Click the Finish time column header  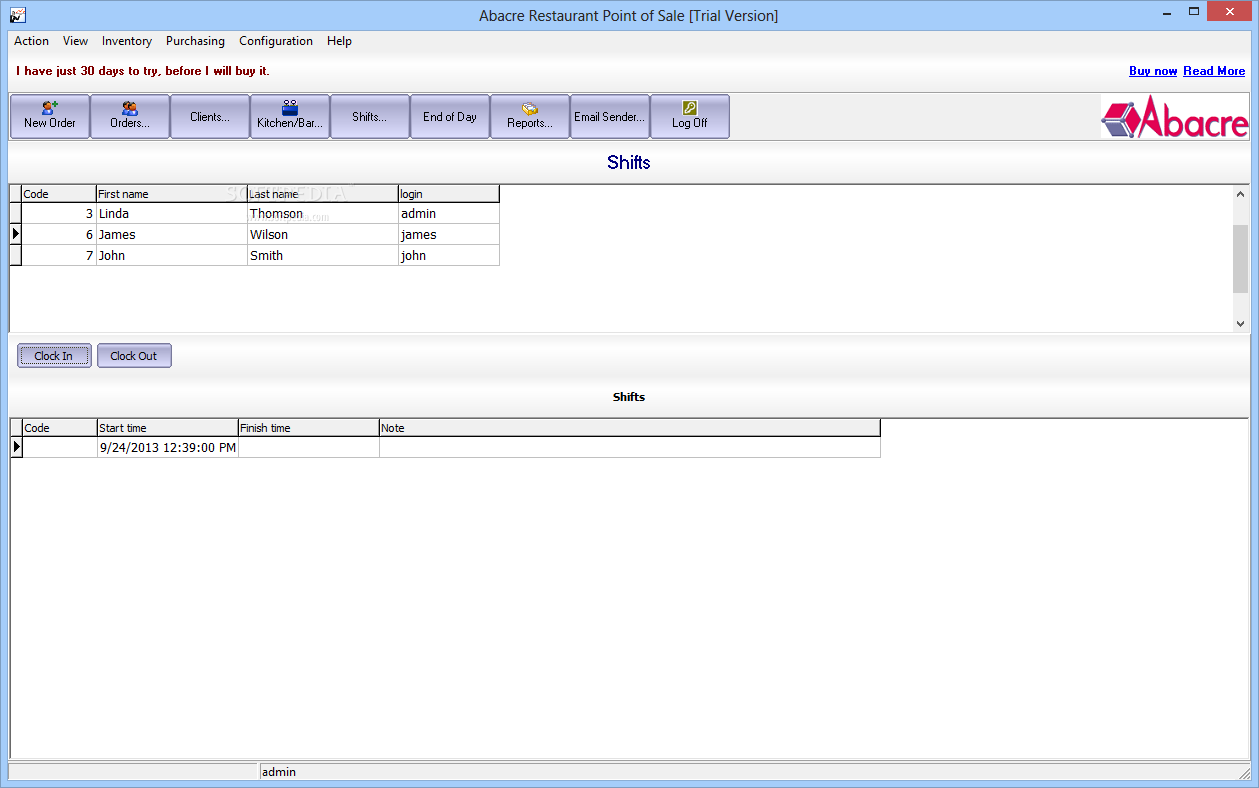coord(309,428)
